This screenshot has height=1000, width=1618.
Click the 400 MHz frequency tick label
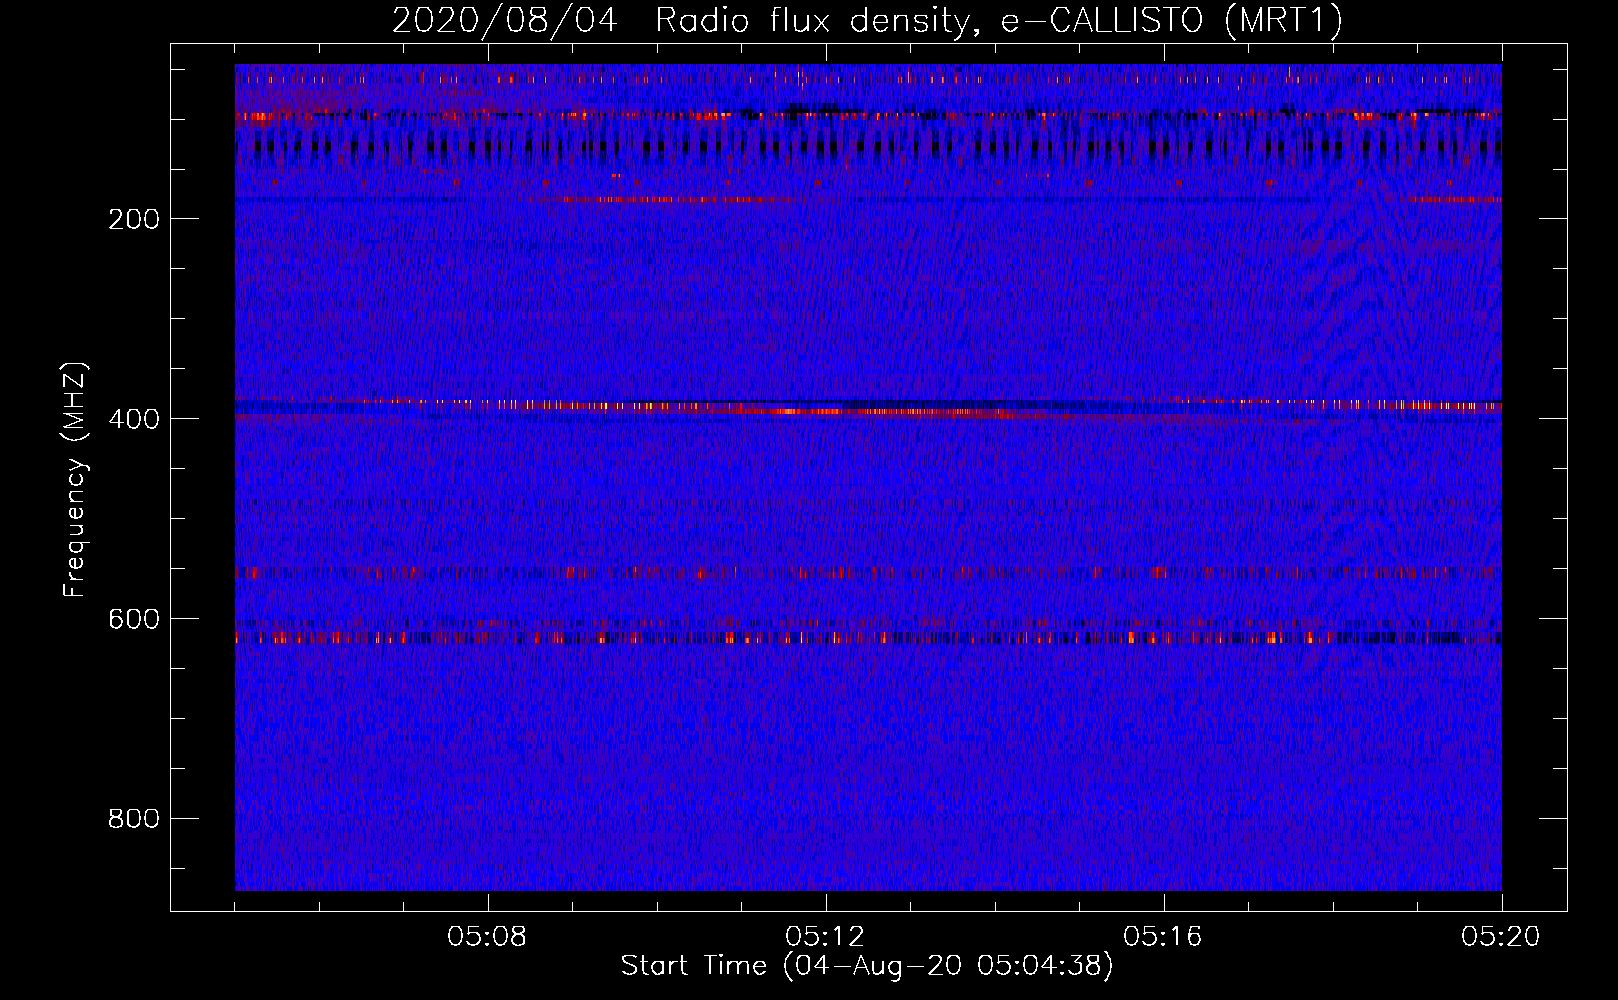click(134, 419)
